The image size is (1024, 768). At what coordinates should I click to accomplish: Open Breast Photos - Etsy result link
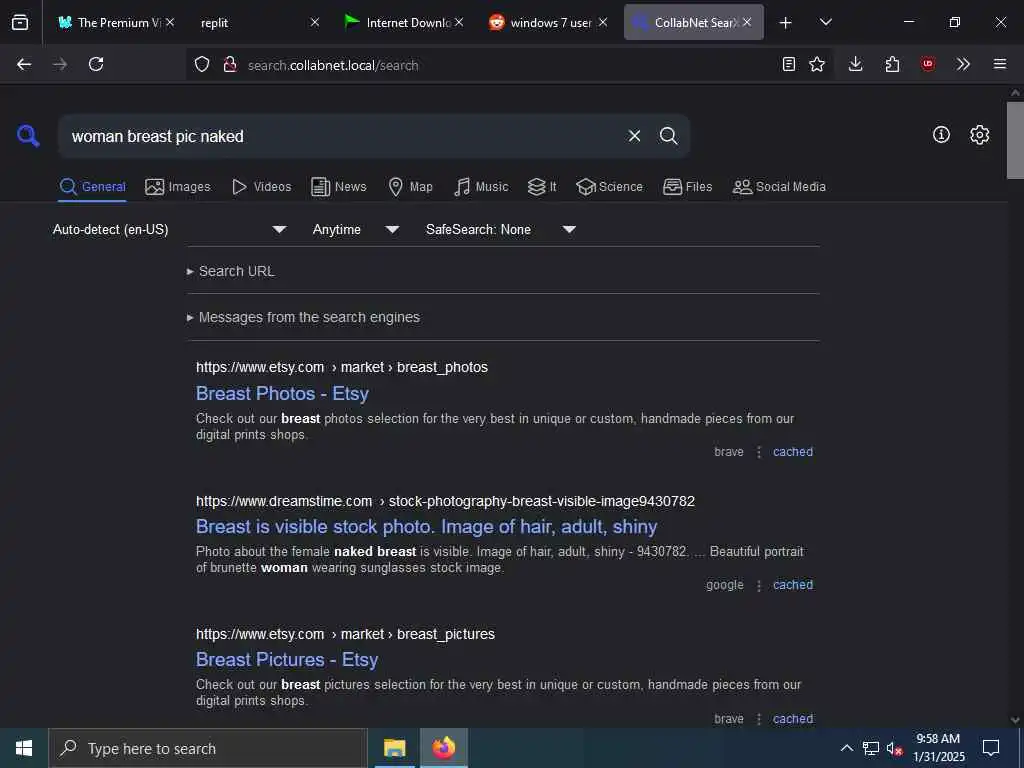(282, 394)
